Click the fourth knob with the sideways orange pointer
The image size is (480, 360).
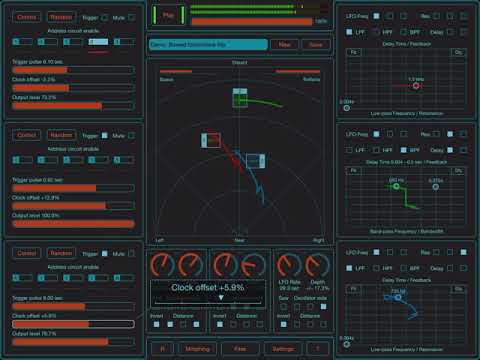253,265
